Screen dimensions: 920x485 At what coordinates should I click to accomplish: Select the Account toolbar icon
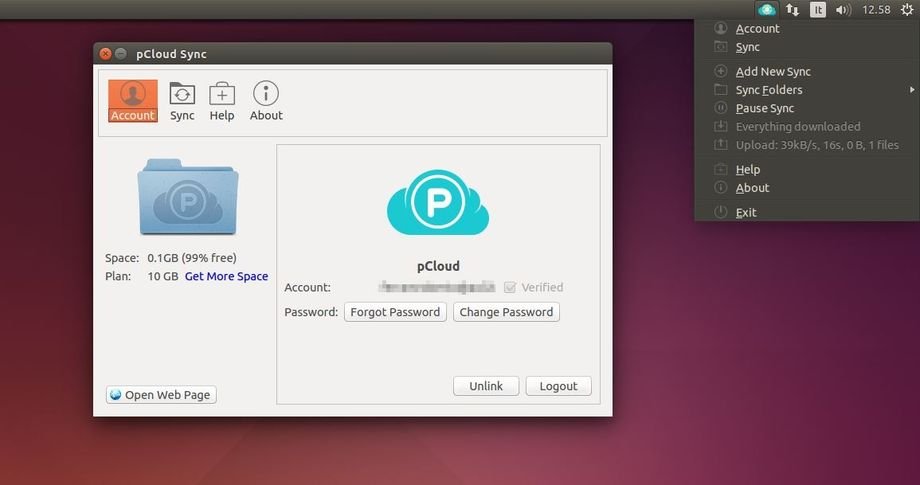click(132, 101)
